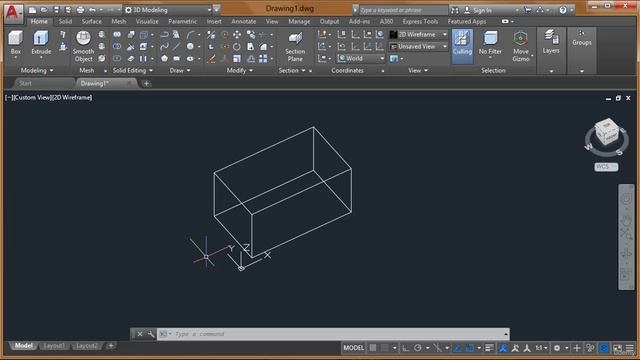Switch to the Express Tools tab
This screenshot has height=360, width=640.
point(420,21)
